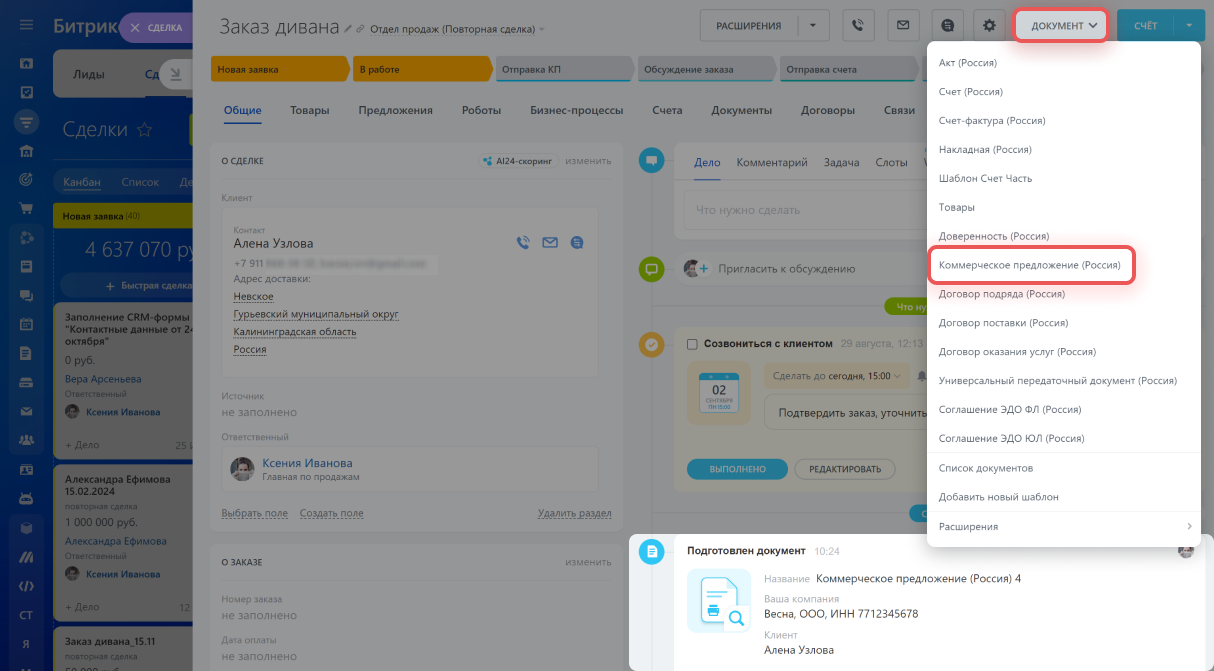
Task: Select Коммерческое предложение (Россия) from the menu
Action: [1030, 265]
